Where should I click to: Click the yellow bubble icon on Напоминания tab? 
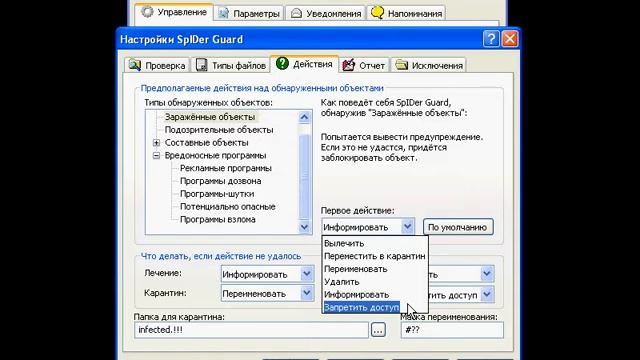[x=377, y=13]
